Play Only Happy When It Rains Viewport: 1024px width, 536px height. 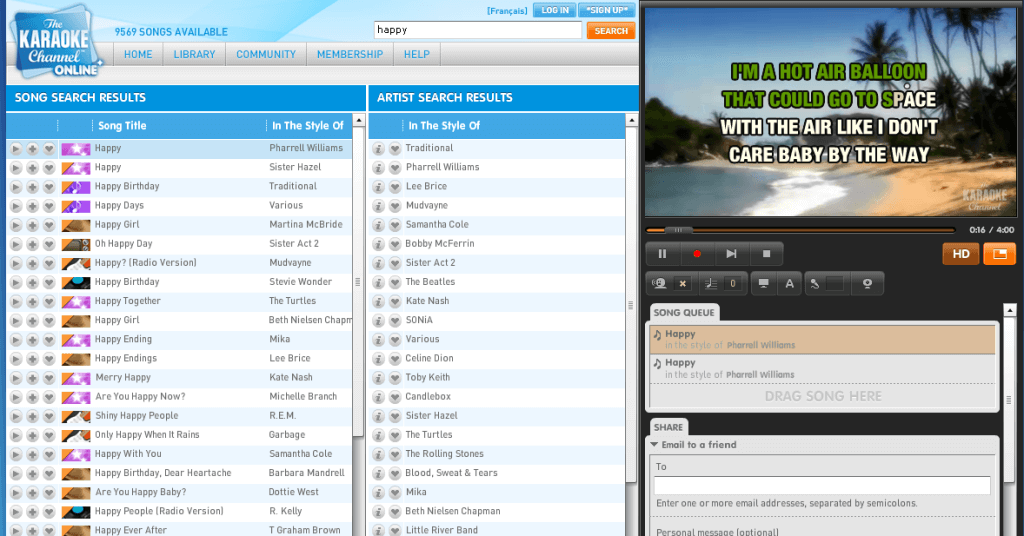(16, 435)
